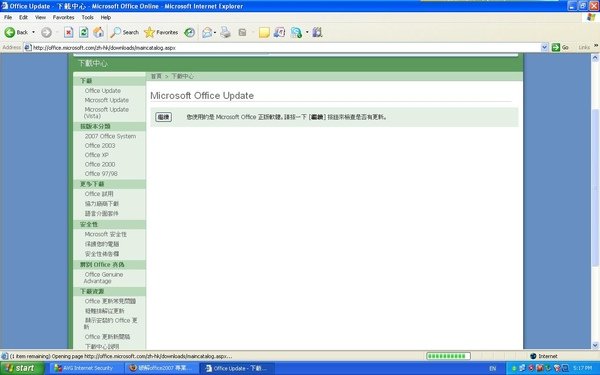Click the yellow note icon in toolbar
The height and width of the screenshot is (375, 600).
coord(264,33)
